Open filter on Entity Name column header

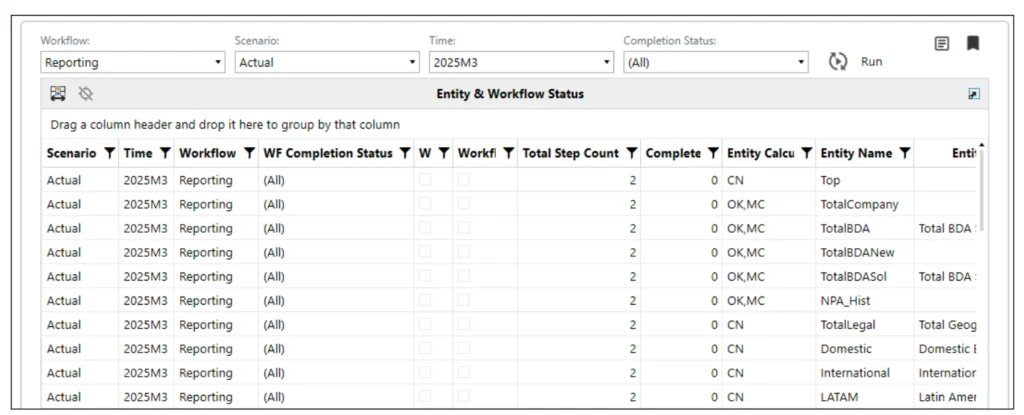[904, 154]
